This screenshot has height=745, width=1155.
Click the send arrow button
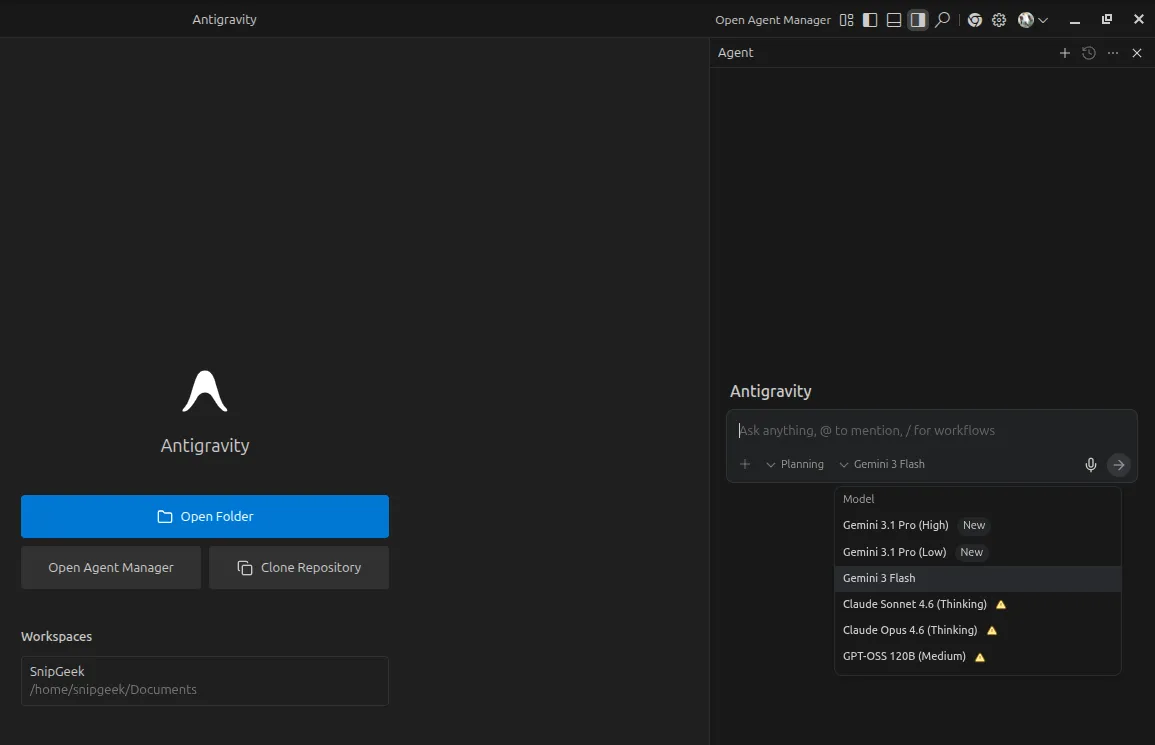(x=1119, y=465)
